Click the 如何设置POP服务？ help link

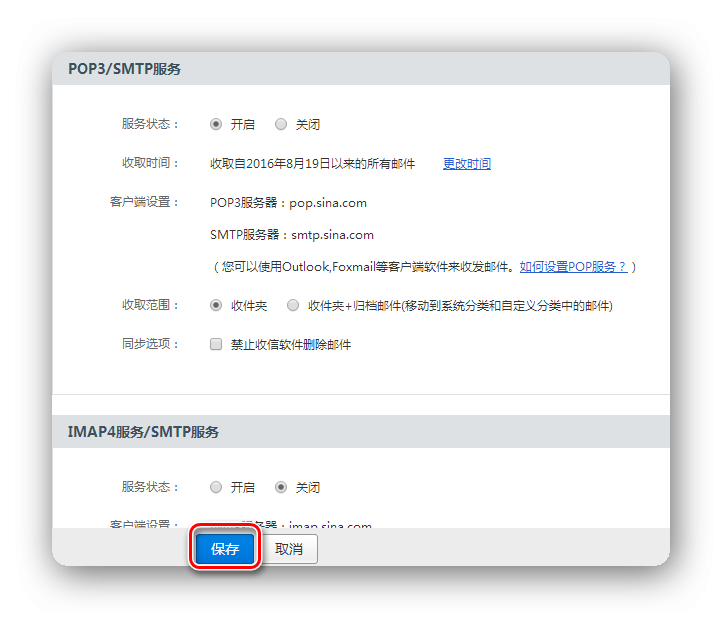(573, 267)
